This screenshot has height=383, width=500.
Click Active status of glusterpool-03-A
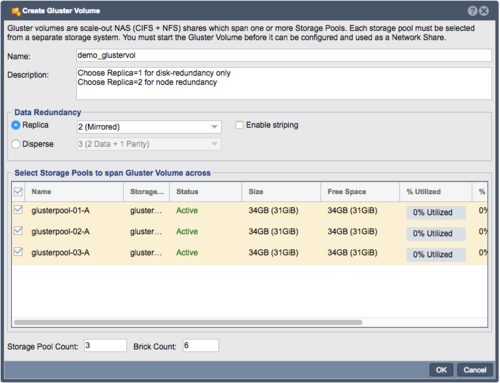(x=187, y=253)
